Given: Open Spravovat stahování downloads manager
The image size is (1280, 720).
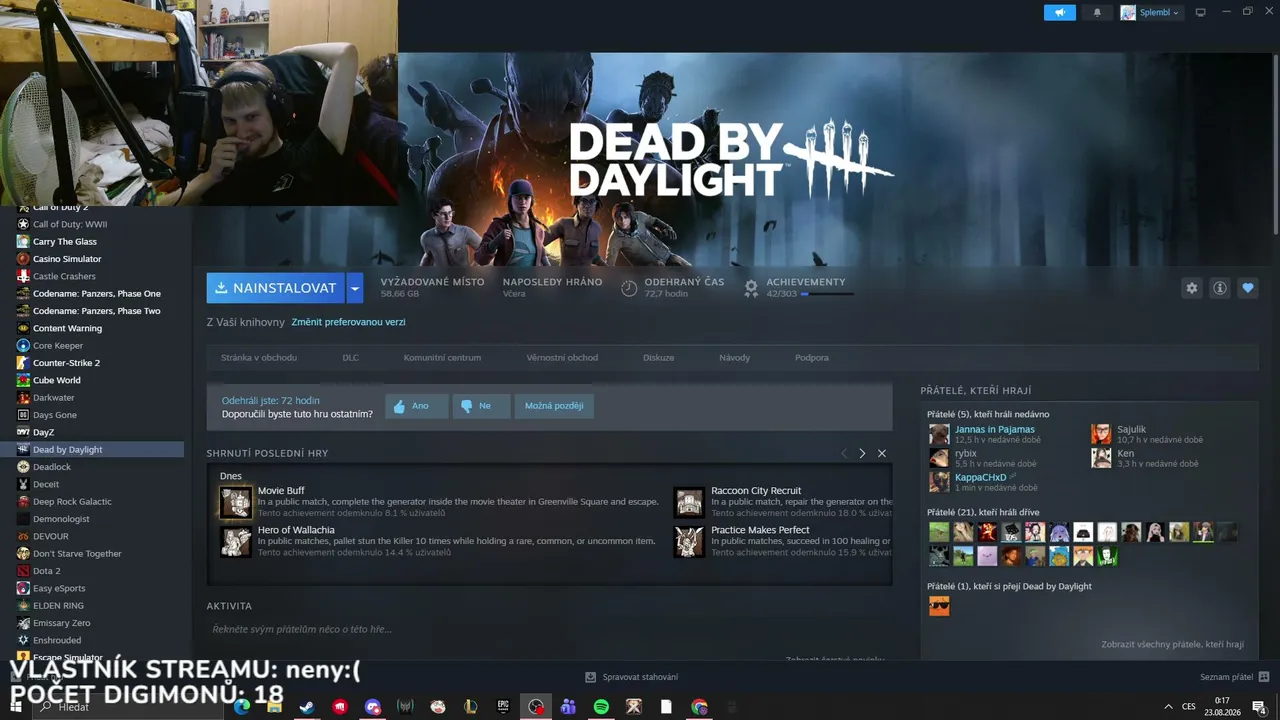Looking at the screenshot, I should point(631,677).
